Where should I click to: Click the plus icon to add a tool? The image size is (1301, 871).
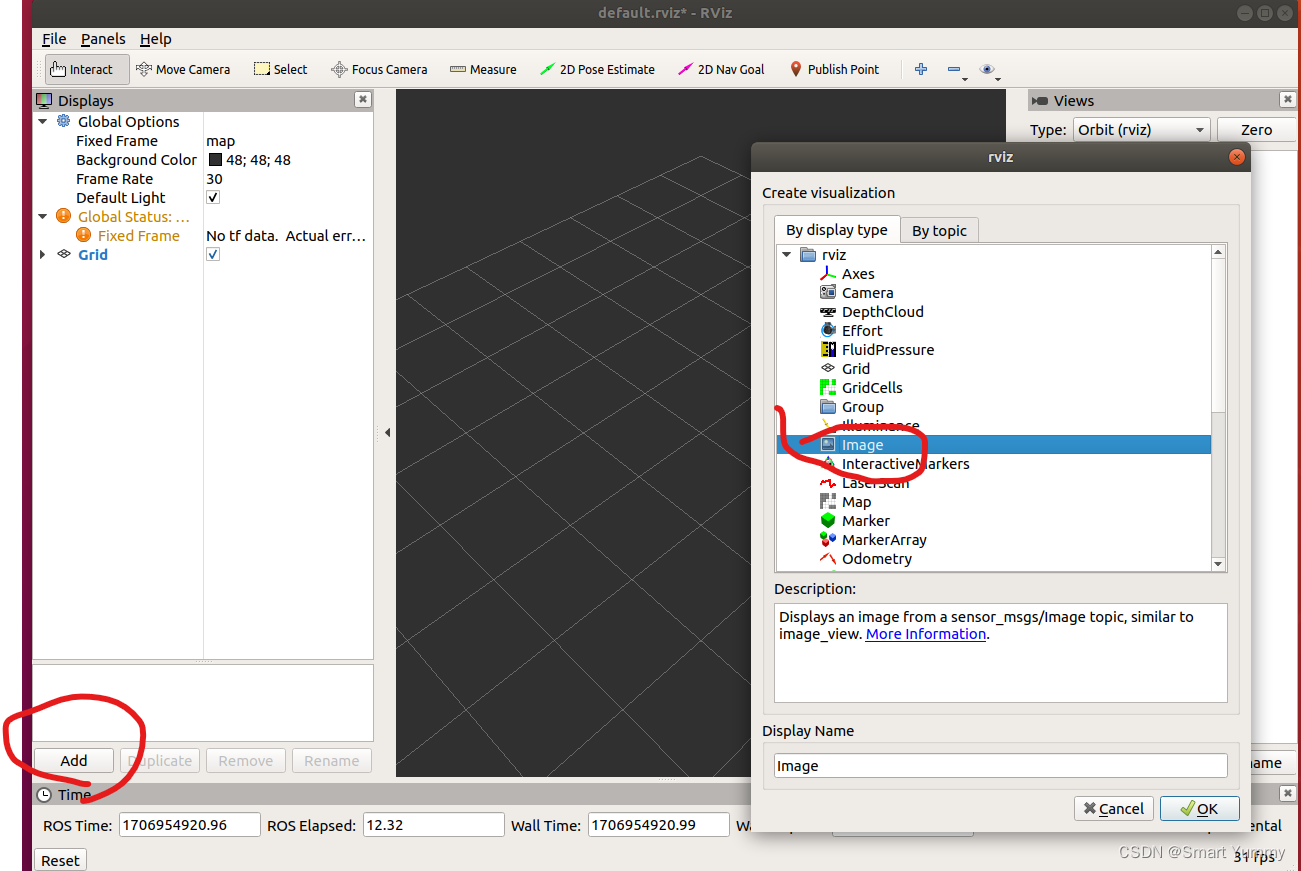point(920,69)
